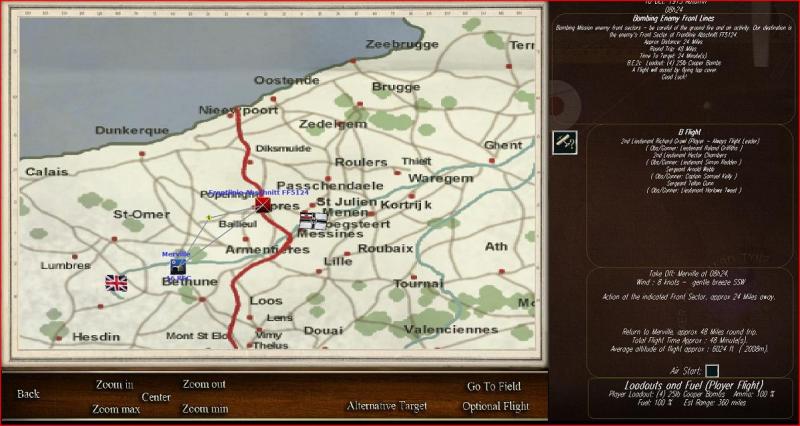Viewport: 800px width, 426px height.
Task: Click the Lille label on map
Action: point(338,261)
